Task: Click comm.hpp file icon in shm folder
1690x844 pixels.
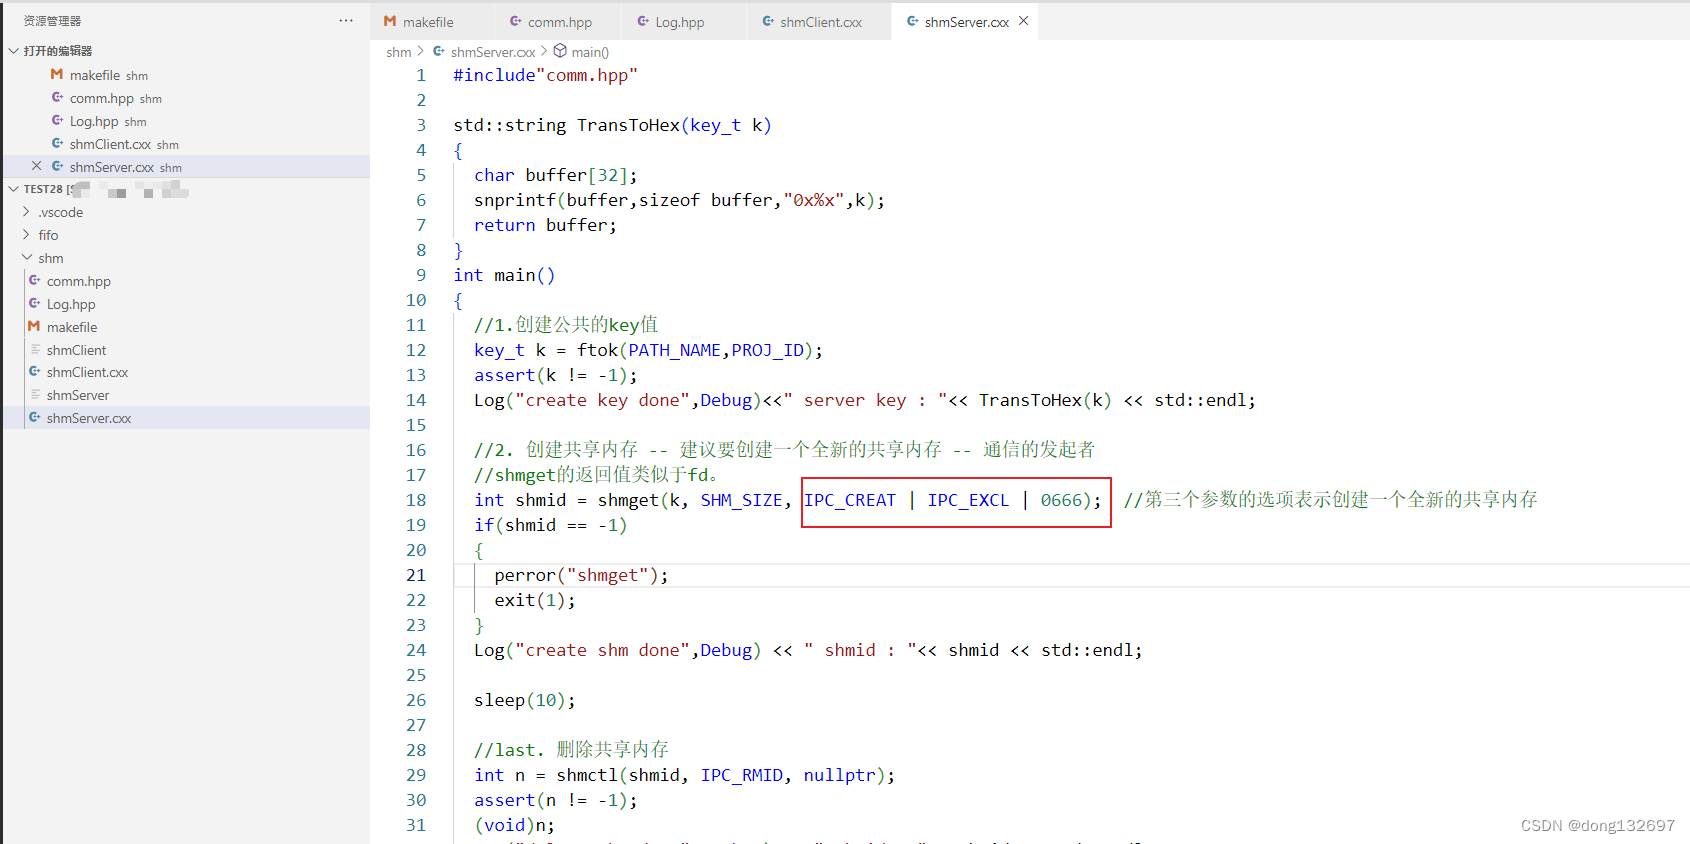Action: 34,280
